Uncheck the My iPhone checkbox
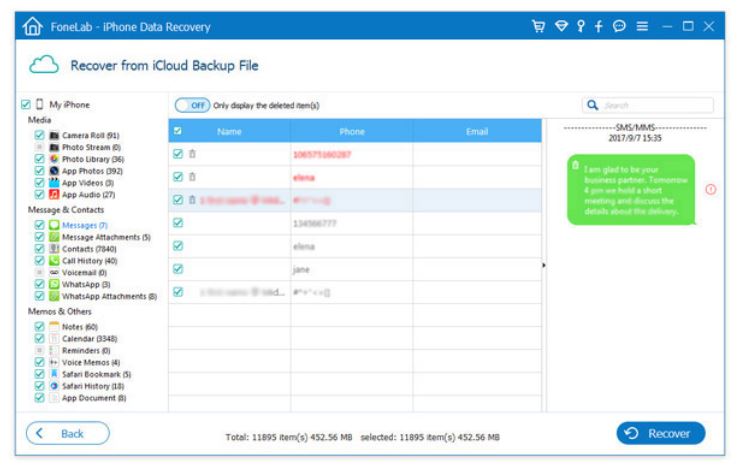The image size is (743, 469). [26, 104]
